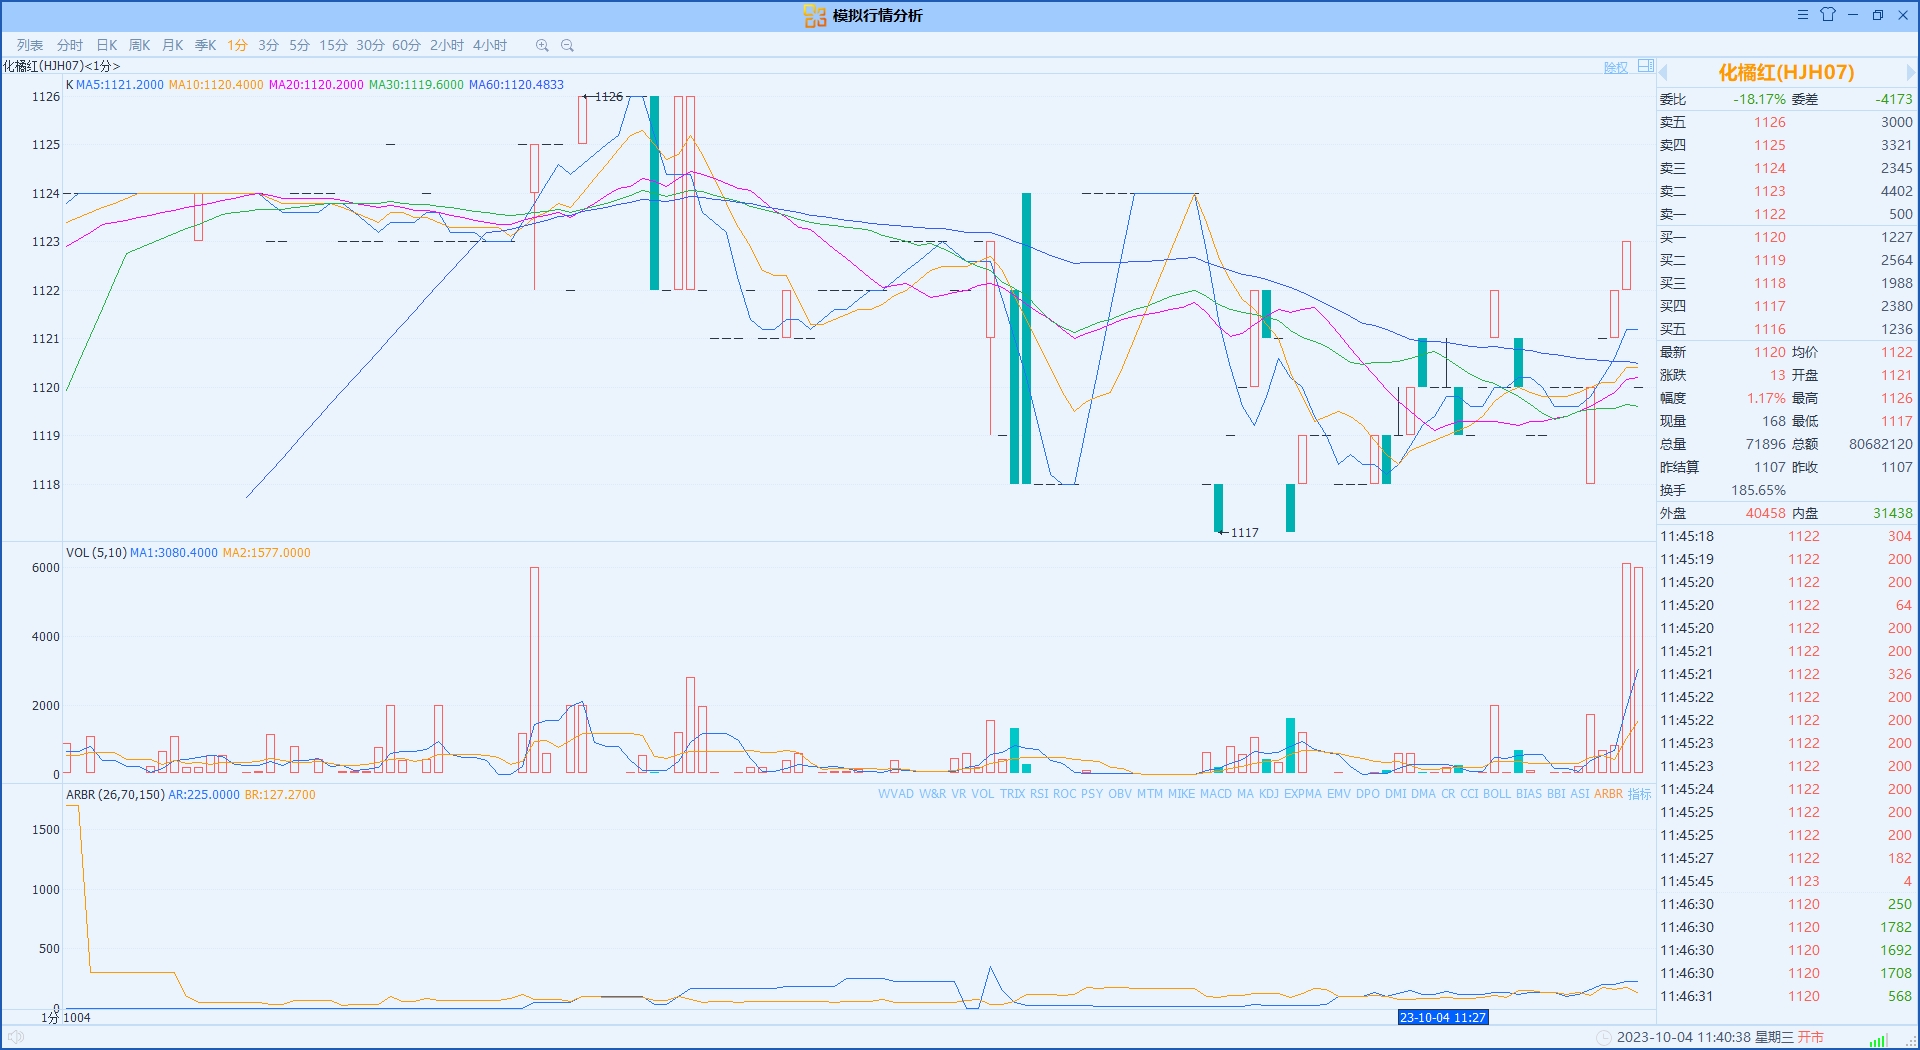Go to next instrument with right arrow
Viewport: 1920px width, 1050px height.
click(x=1911, y=72)
